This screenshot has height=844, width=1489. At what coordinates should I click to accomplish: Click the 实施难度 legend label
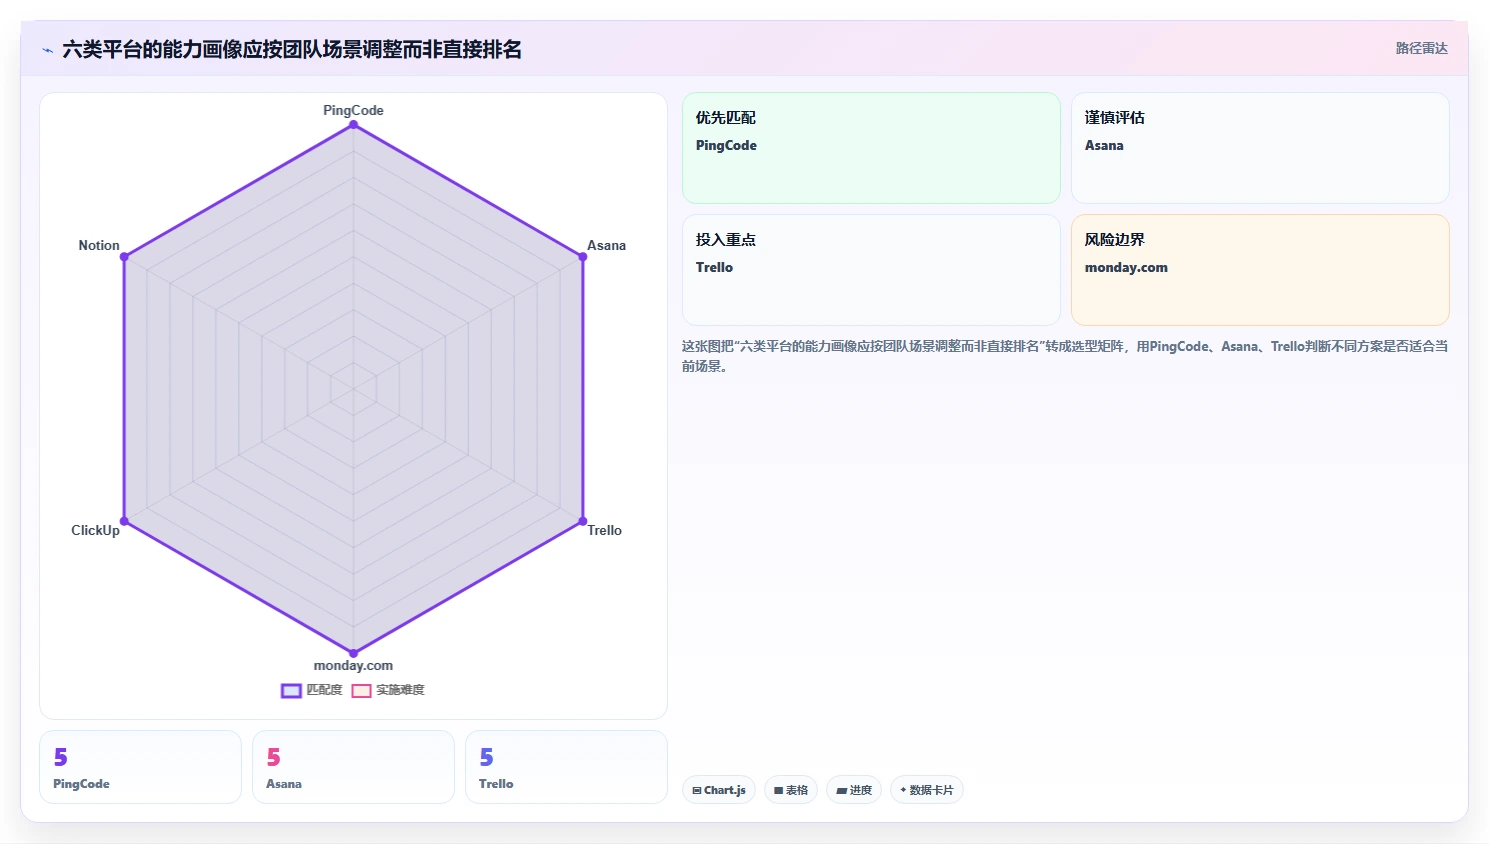pyautogui.click(x=400, y=690)
